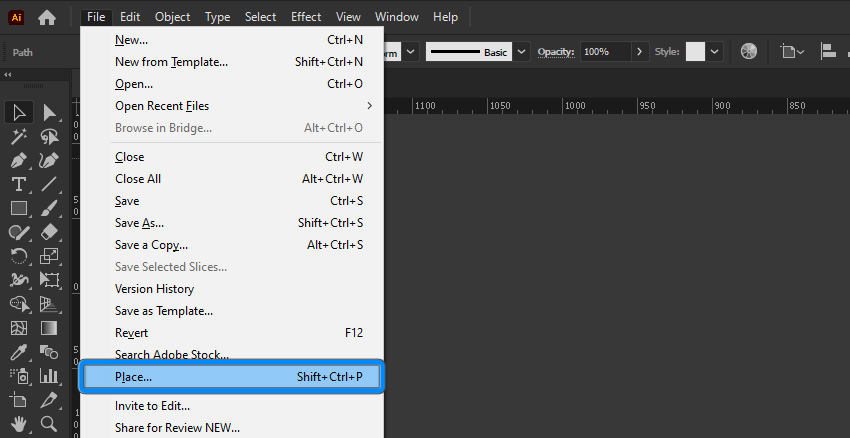Expand the Opacity value arrow
The height and width of the screenshot is (438, 850).
[x=640, y=52]
